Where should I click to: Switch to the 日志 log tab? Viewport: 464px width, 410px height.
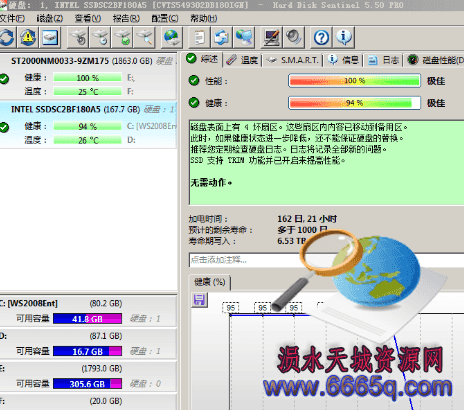tap(384, 60)
